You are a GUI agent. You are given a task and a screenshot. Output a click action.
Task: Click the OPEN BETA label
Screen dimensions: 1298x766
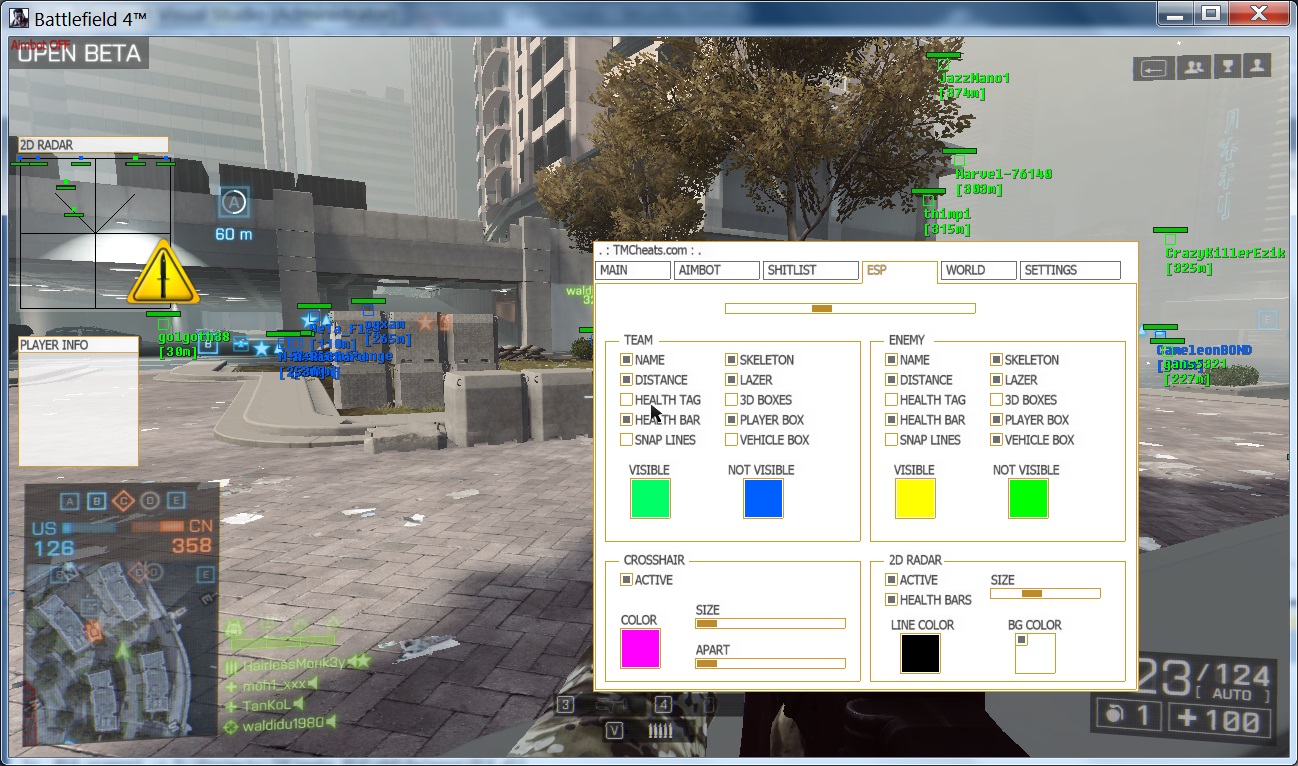click(79, 53)
